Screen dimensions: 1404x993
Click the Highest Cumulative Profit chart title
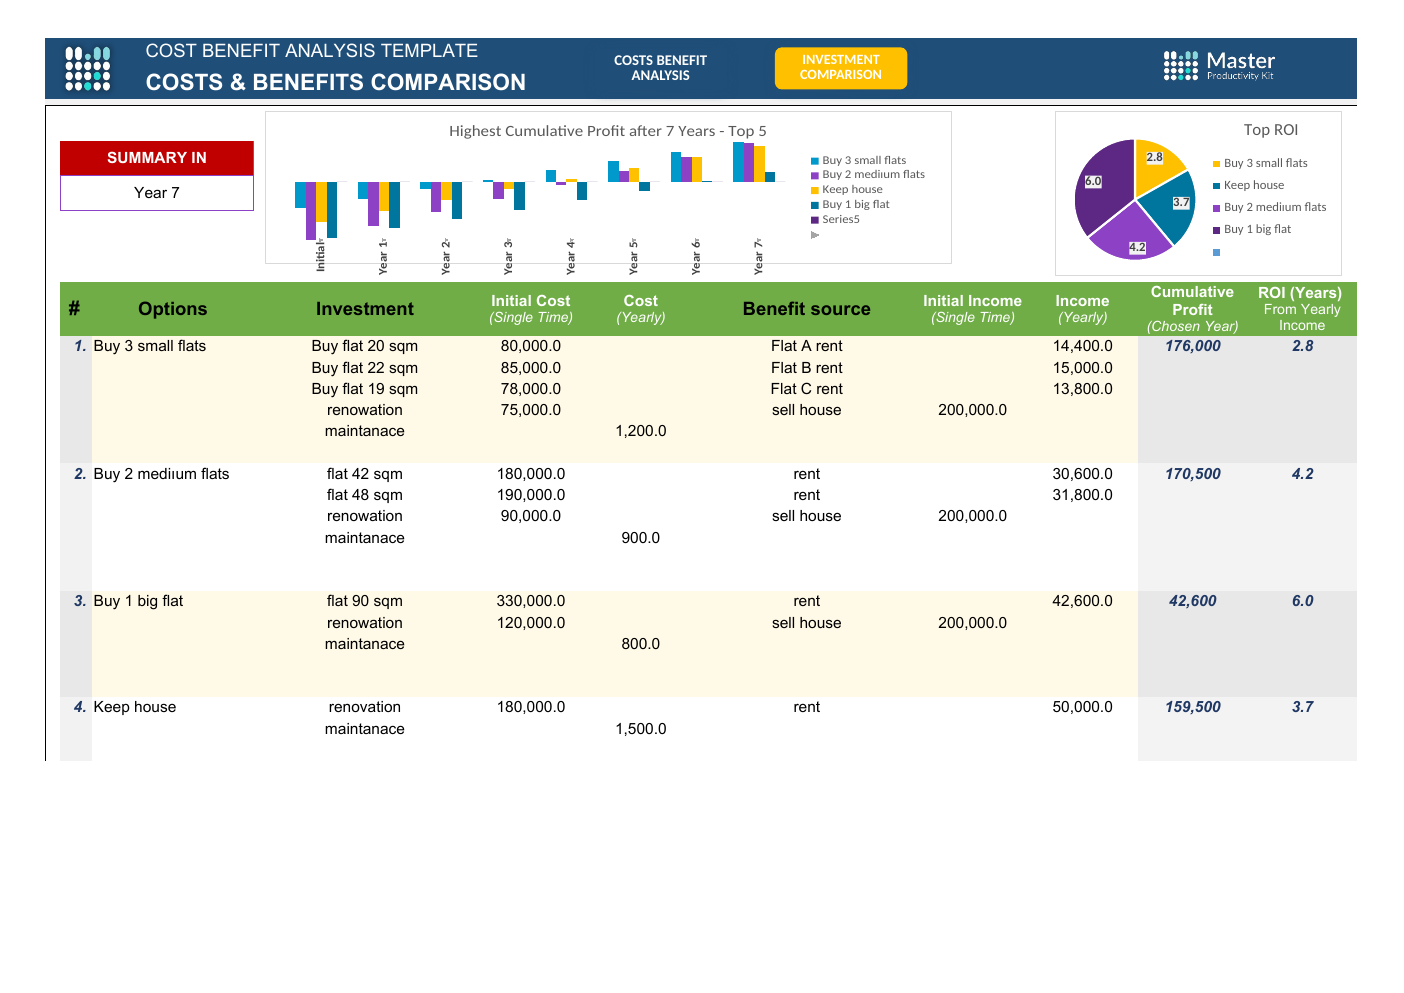[608, 131]
